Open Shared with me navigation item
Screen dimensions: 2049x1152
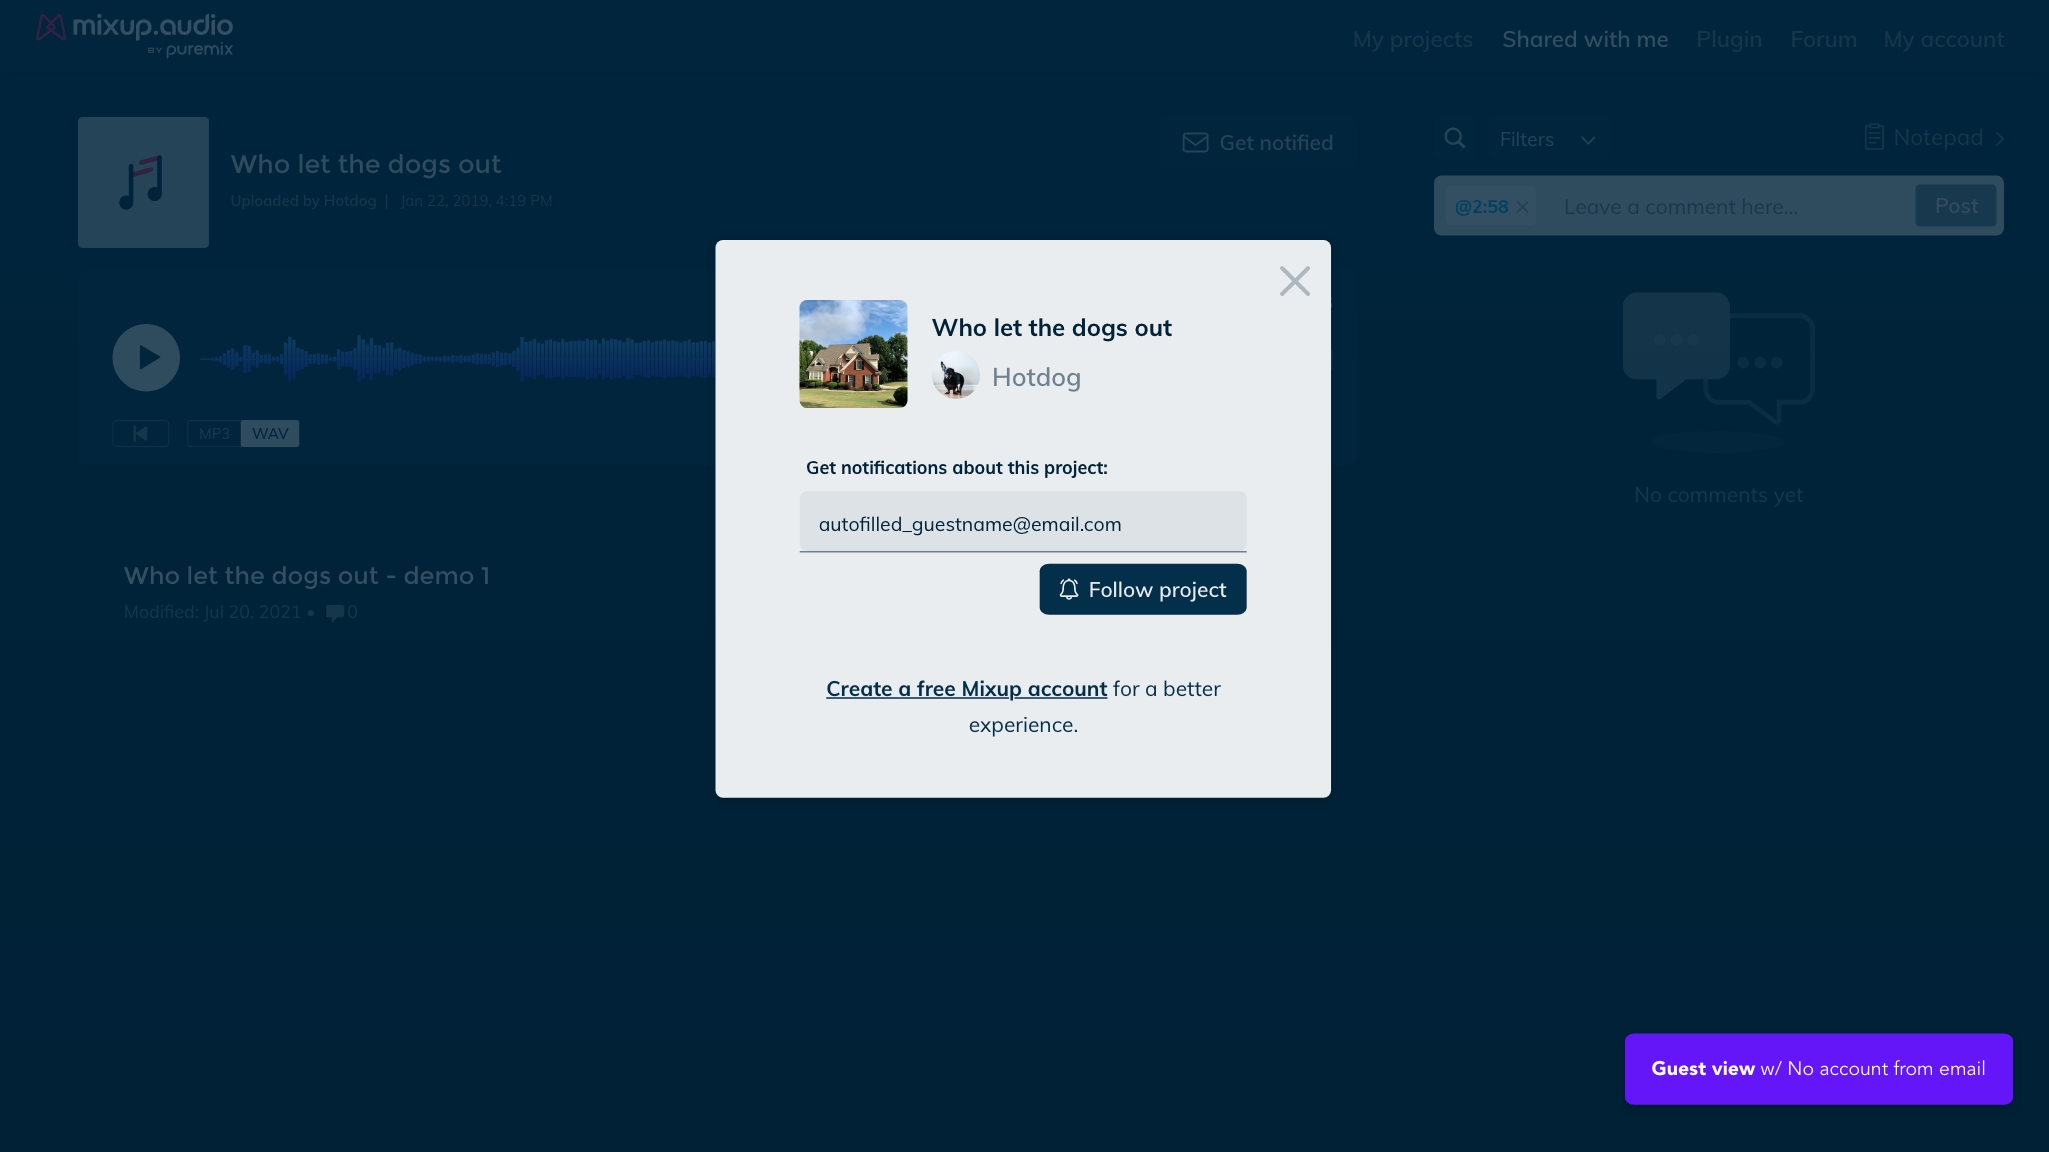(x=1585, y=39)
